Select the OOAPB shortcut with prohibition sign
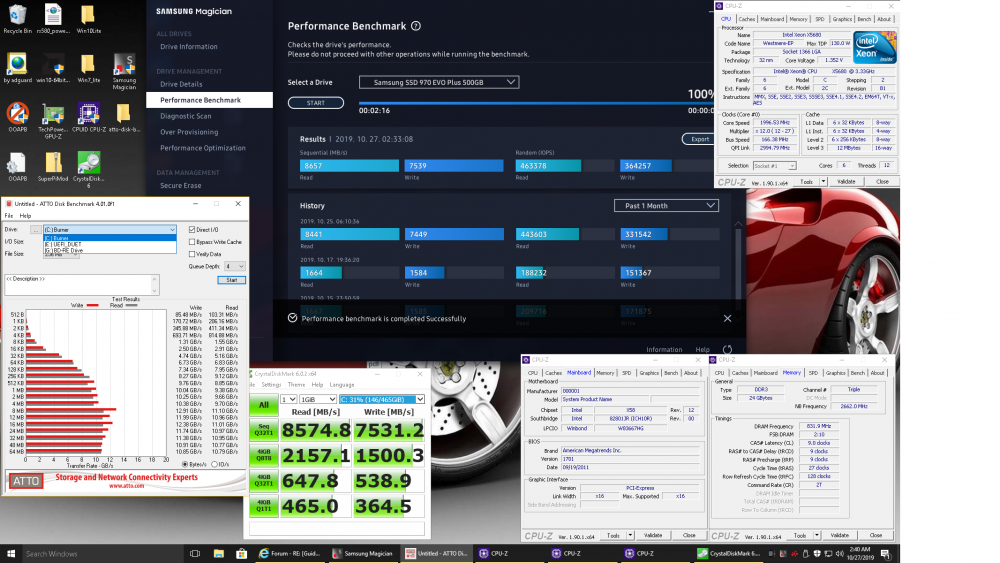Screen dimensions: 1000x563 point(17,118)
